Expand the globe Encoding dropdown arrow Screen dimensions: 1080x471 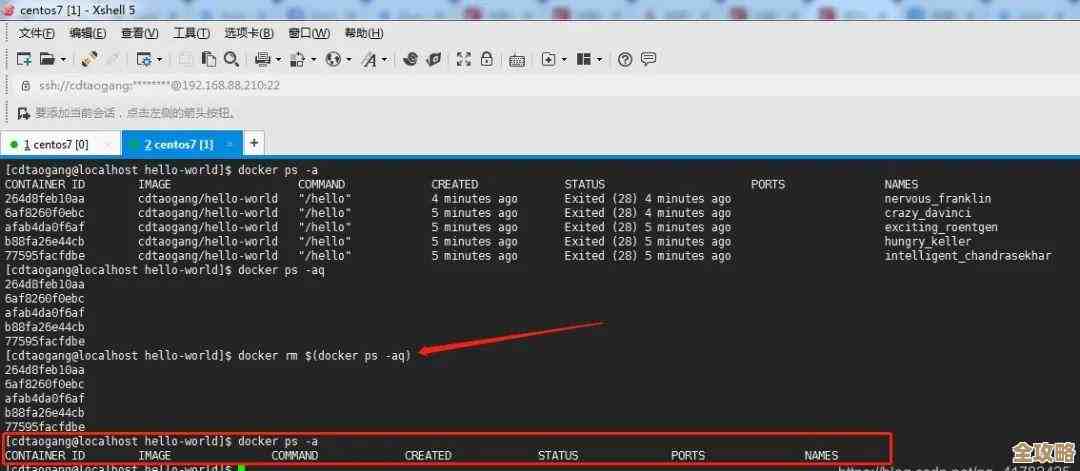click(x=349, y=60)
